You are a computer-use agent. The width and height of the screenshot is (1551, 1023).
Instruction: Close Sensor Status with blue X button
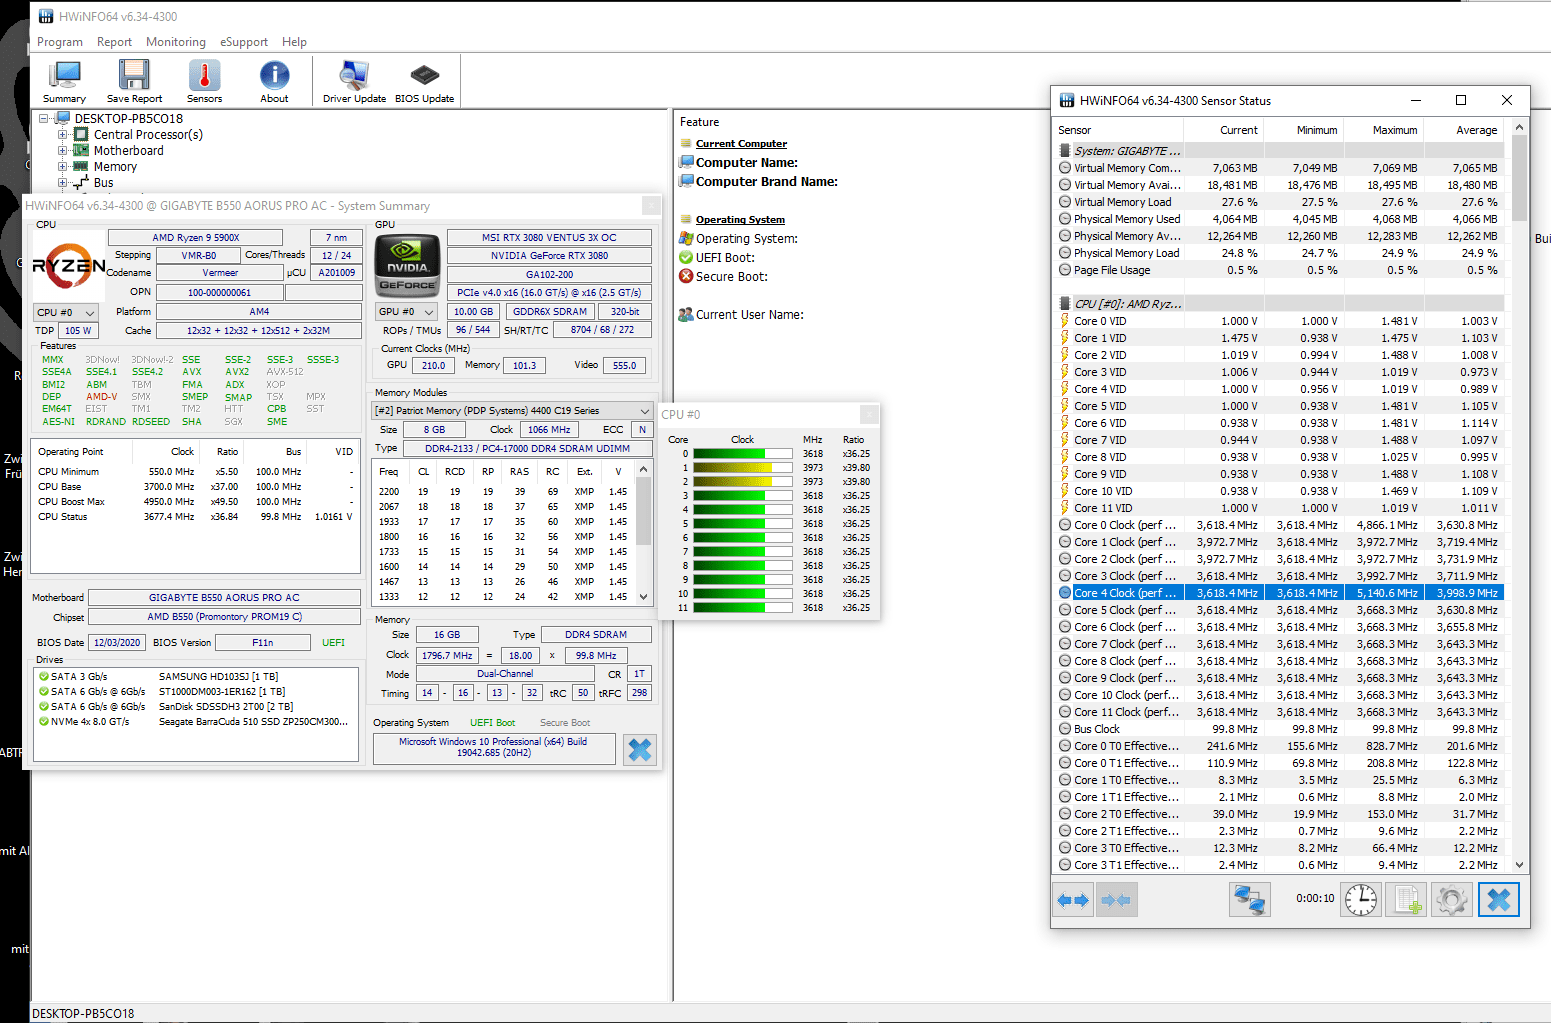[1499, 900]
